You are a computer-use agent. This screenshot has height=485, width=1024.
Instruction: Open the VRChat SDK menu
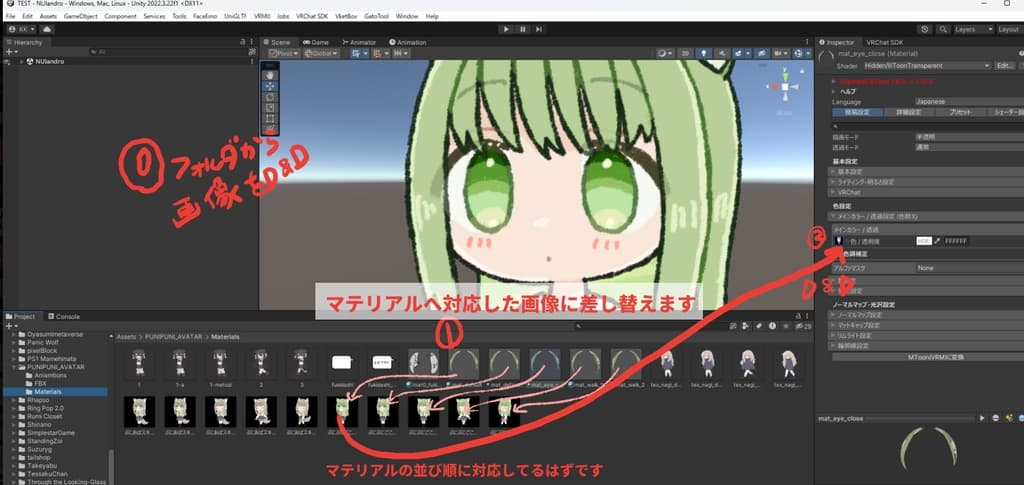coord(312,16)
